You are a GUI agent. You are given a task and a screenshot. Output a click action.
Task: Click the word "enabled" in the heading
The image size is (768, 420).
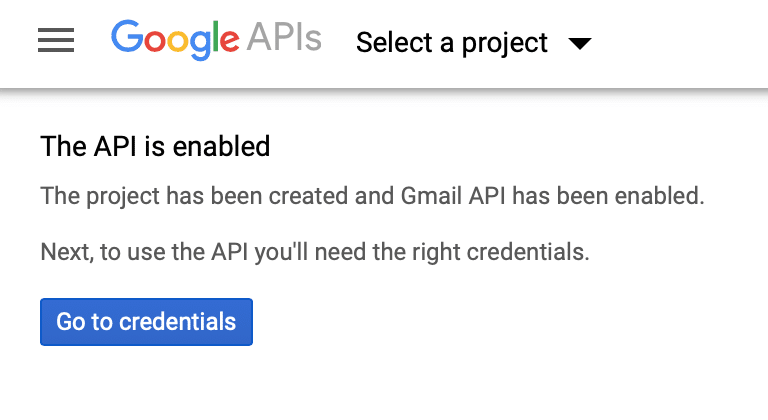pyautogui.click(x=229, y=147)
